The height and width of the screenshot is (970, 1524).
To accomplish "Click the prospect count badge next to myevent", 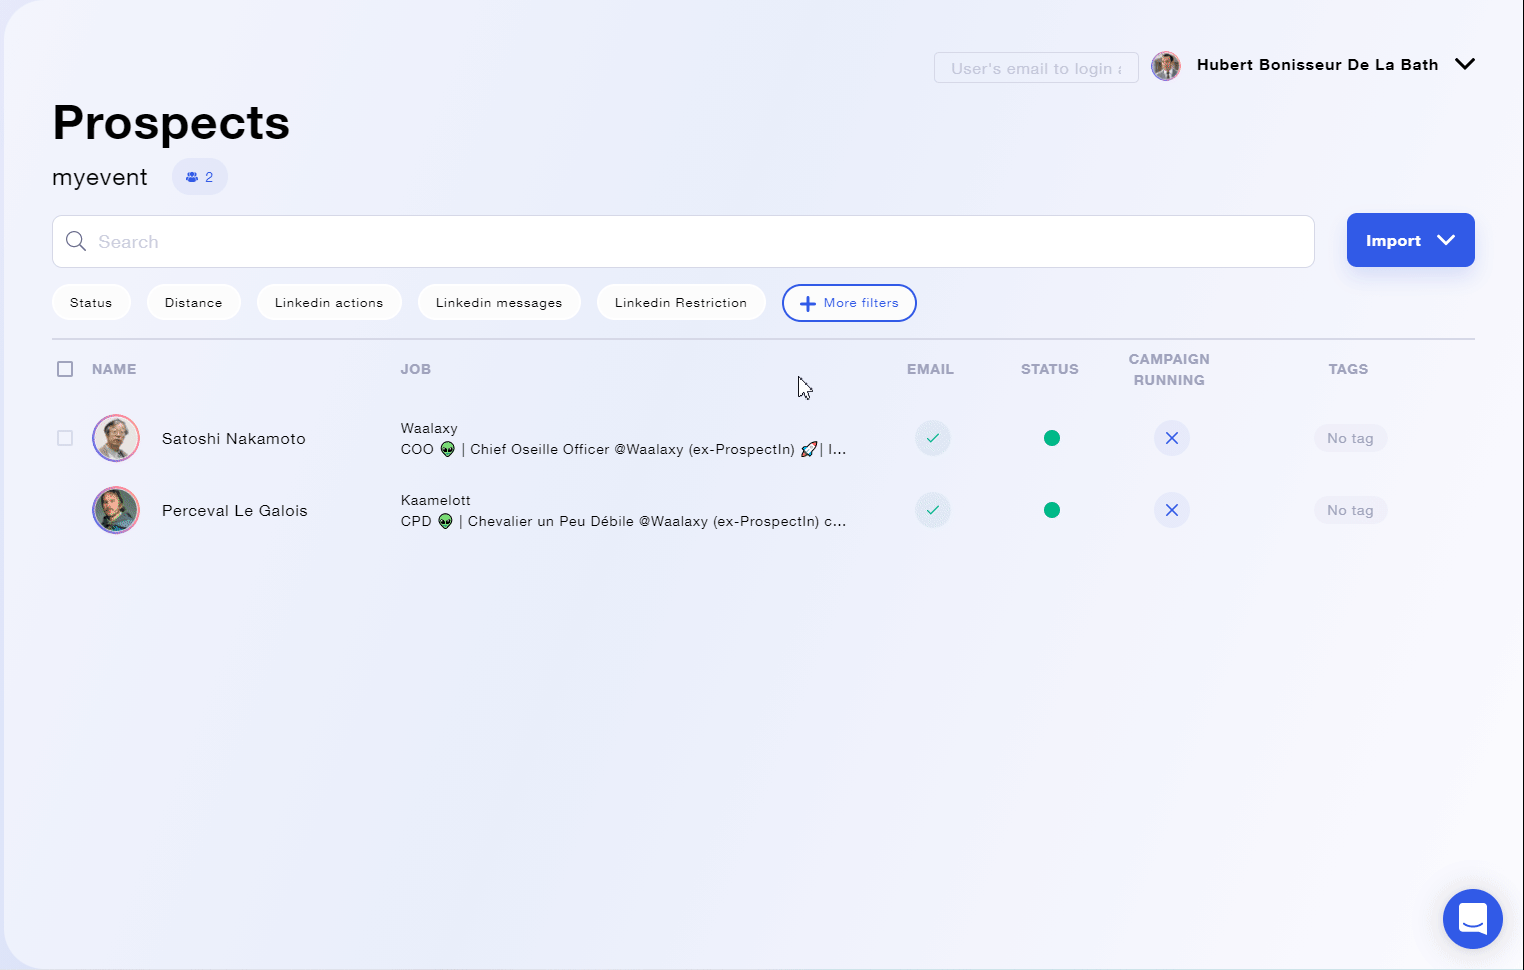I will 200,177.
